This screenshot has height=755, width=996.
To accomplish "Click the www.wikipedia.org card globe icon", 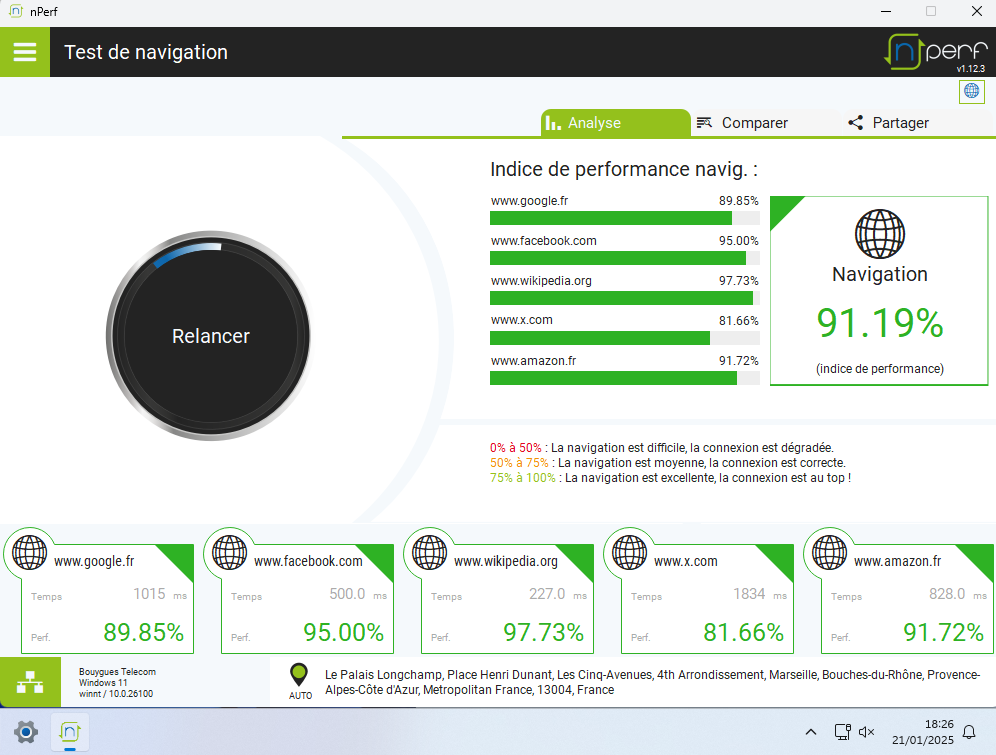I will pos(429,552).
